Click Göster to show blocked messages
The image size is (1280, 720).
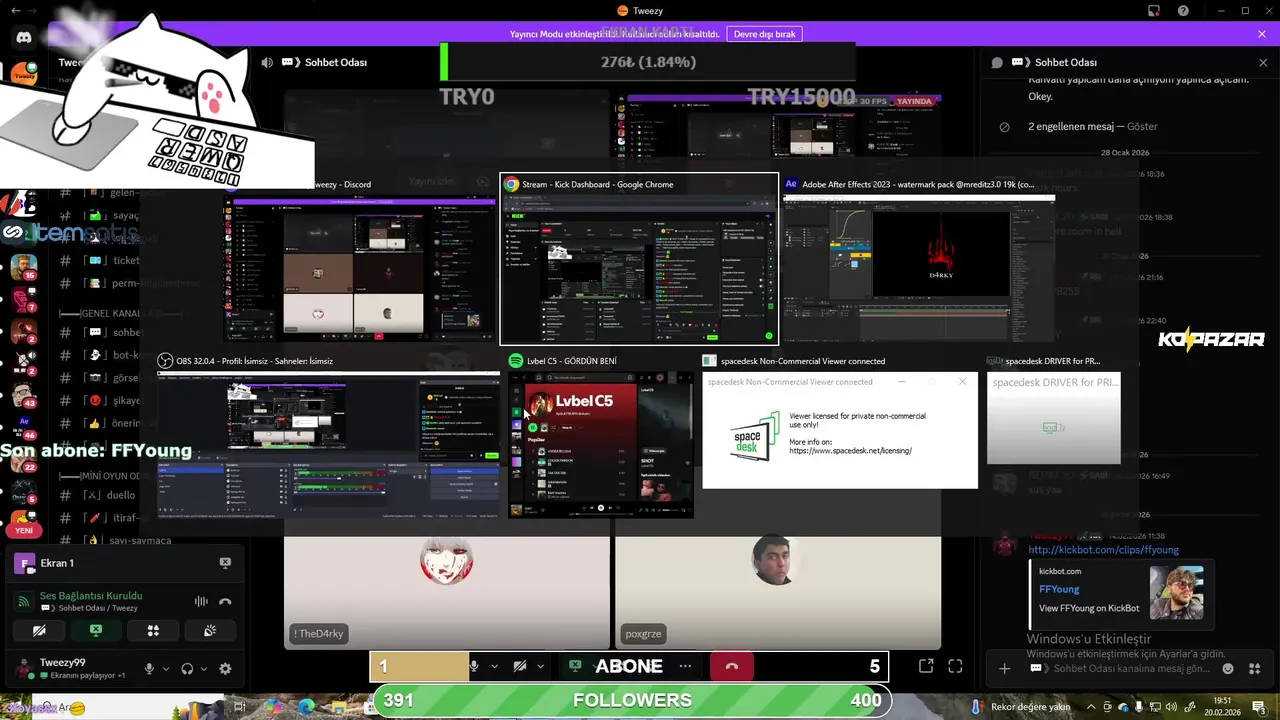[1142, 127]
